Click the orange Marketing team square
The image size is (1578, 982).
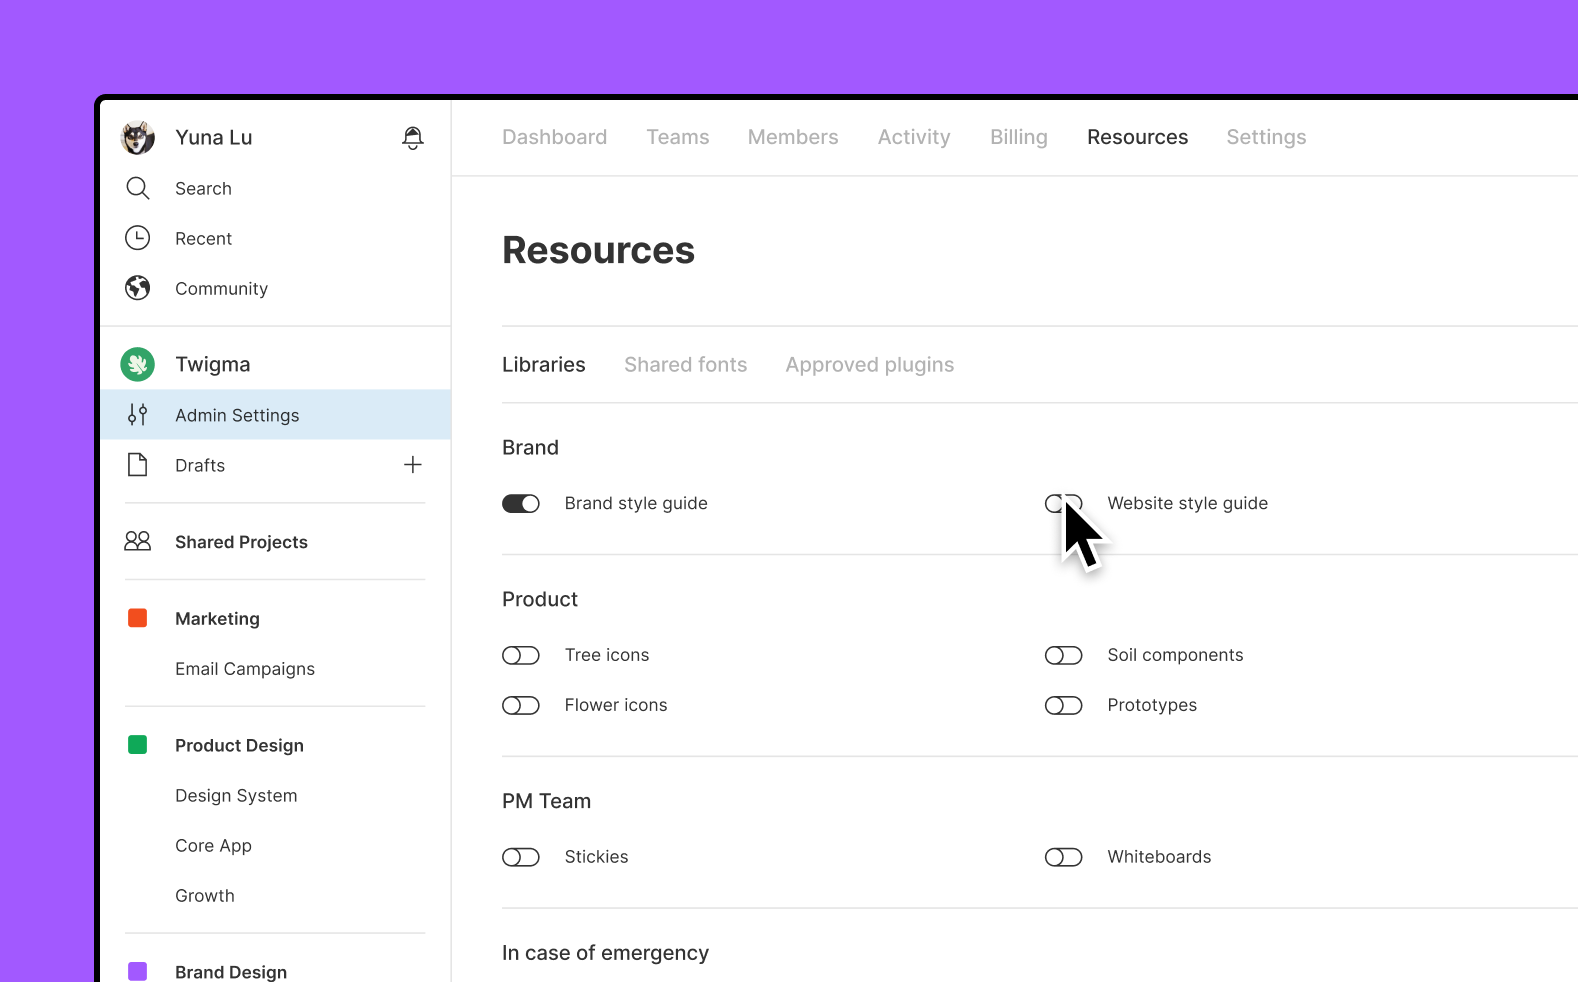138,618
